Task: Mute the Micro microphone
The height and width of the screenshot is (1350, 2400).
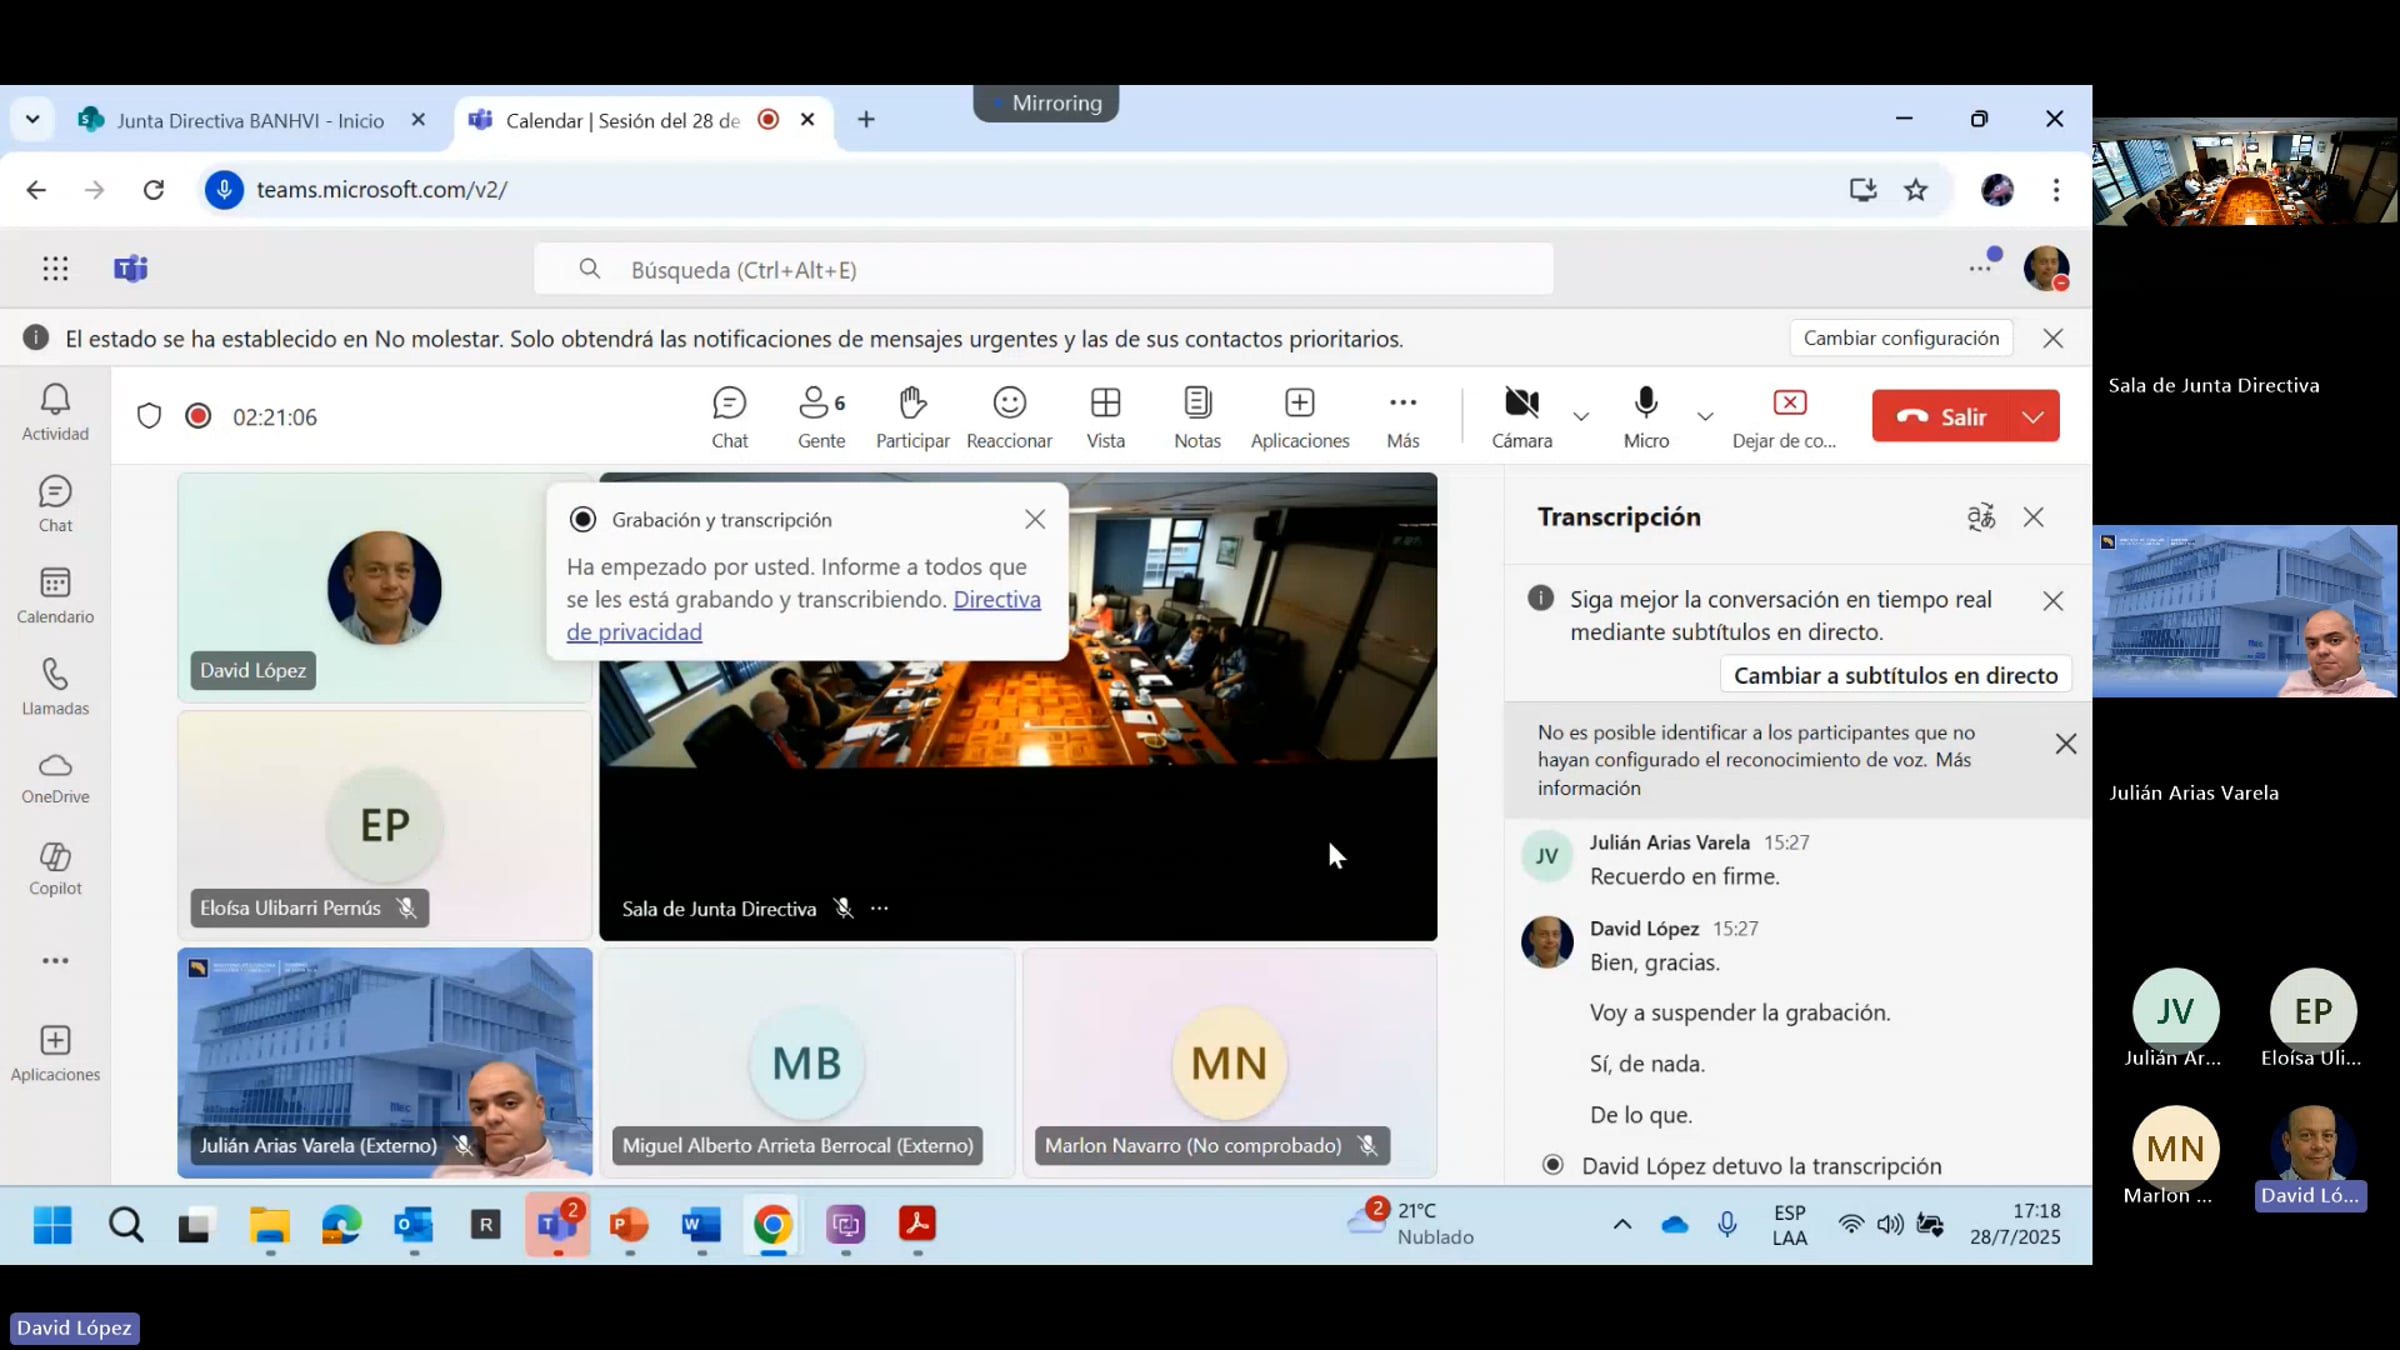Action: (x=1646, y=417)
